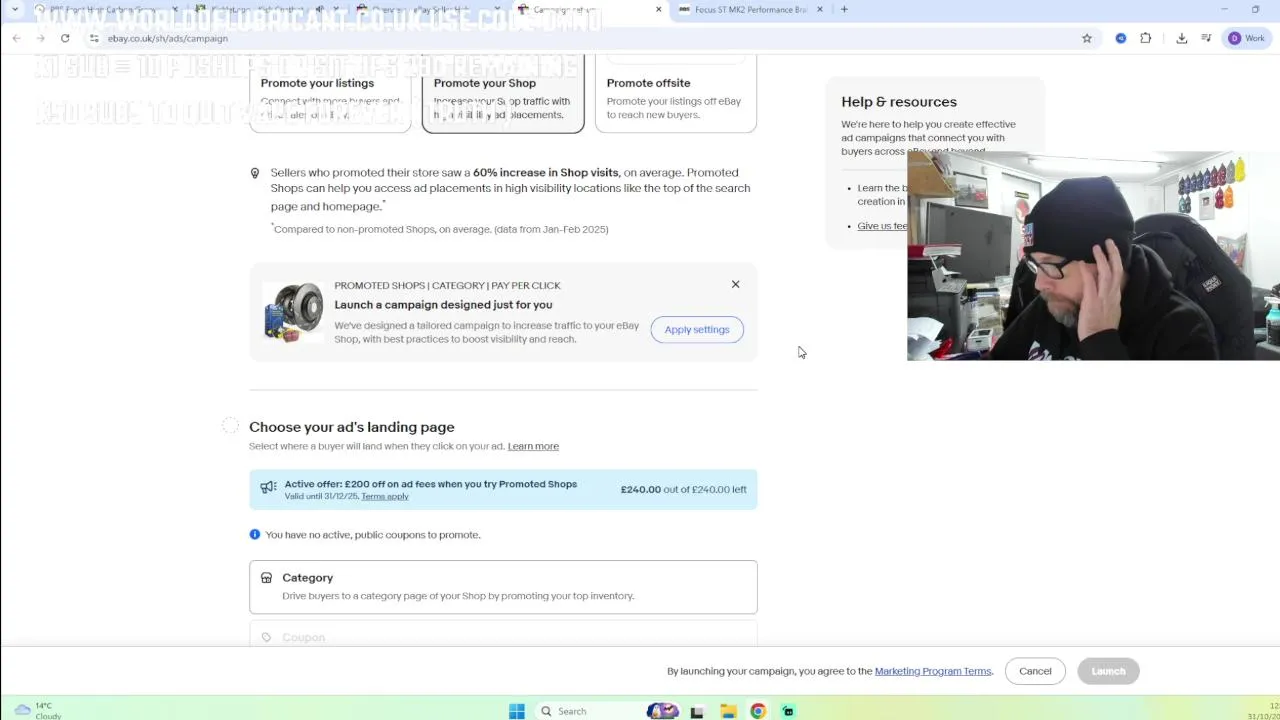This screenshot has height=720, width=1280.
Task: Click the info icon beside coupons notice
Action: tap(255, 535)
